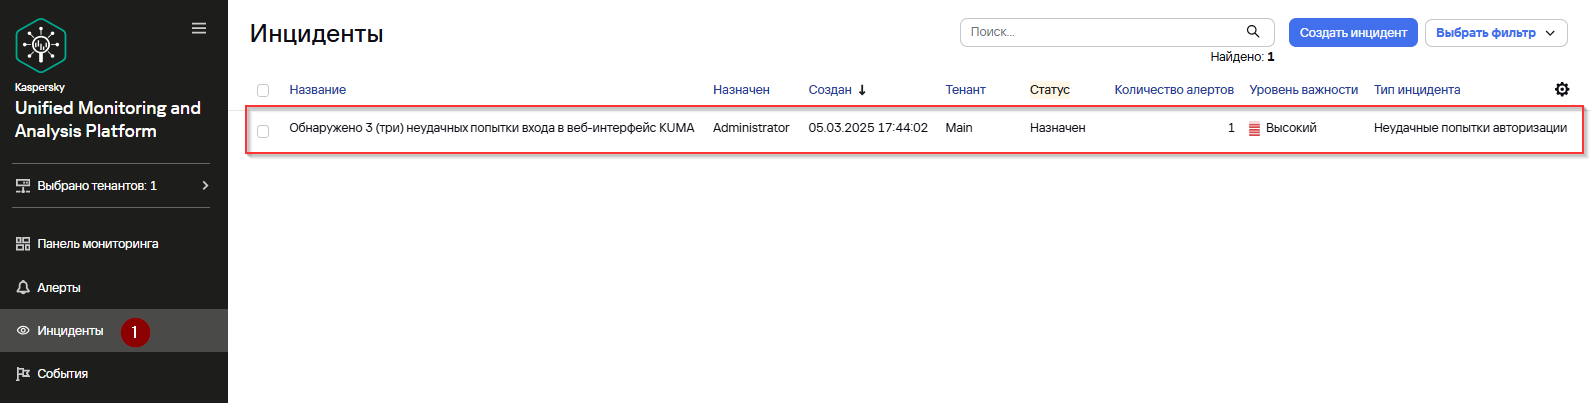This screenshot has height=403, width=1591.
Task: Collapse sidebar using the hamburger menu icon
Action: [199, 28]
